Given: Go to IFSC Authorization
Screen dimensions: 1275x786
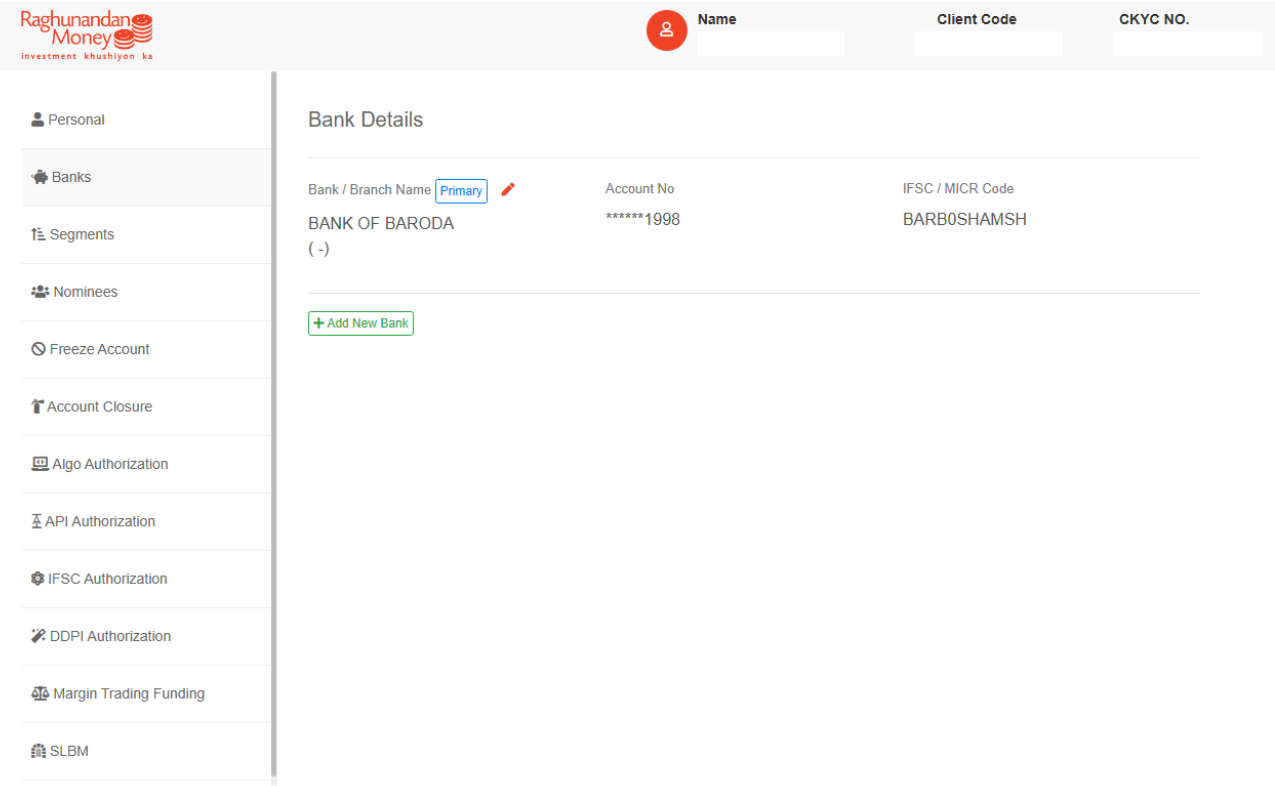Looking at the screenshot, I should [x=146, y=579].
